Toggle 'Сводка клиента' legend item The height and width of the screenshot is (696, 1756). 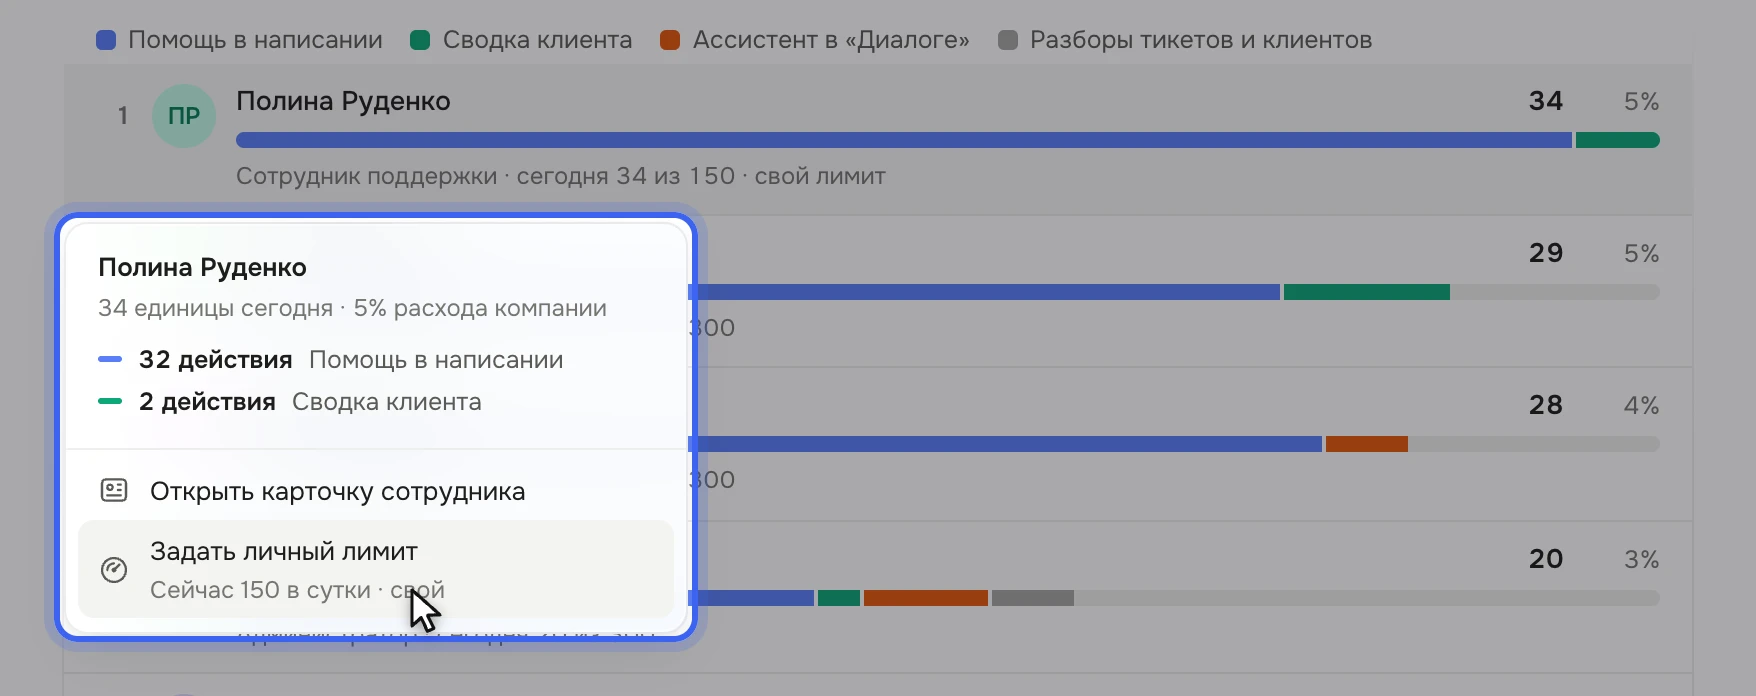pyautogui.click(x=521, y=40)
